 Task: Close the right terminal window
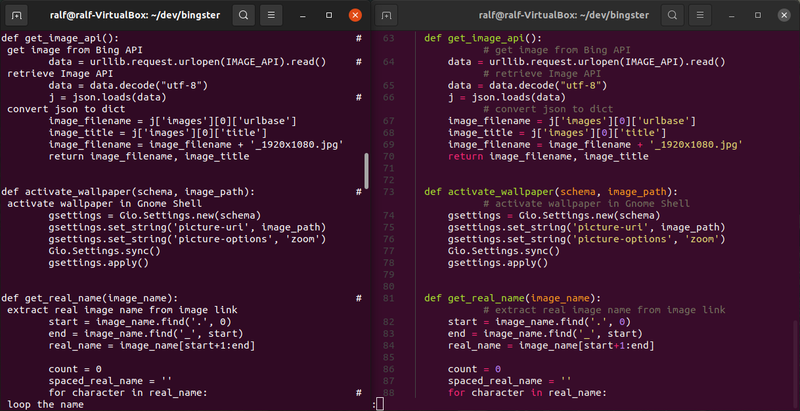coord(784,15)
